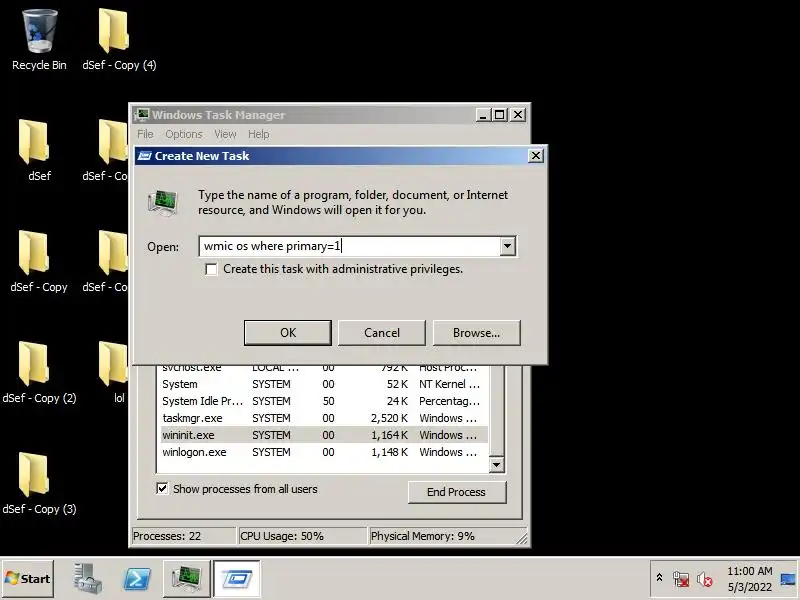Minimize the Windows Task Manager window

[x=483, y=115]
